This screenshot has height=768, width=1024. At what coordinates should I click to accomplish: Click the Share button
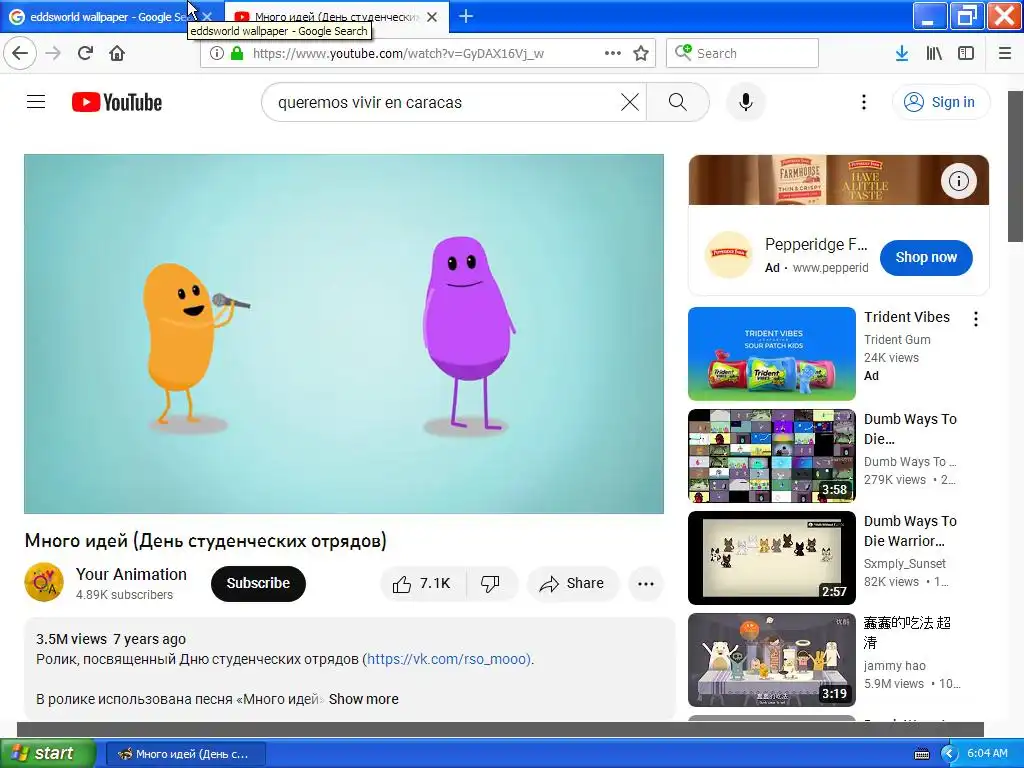click(x=572, y=583)
